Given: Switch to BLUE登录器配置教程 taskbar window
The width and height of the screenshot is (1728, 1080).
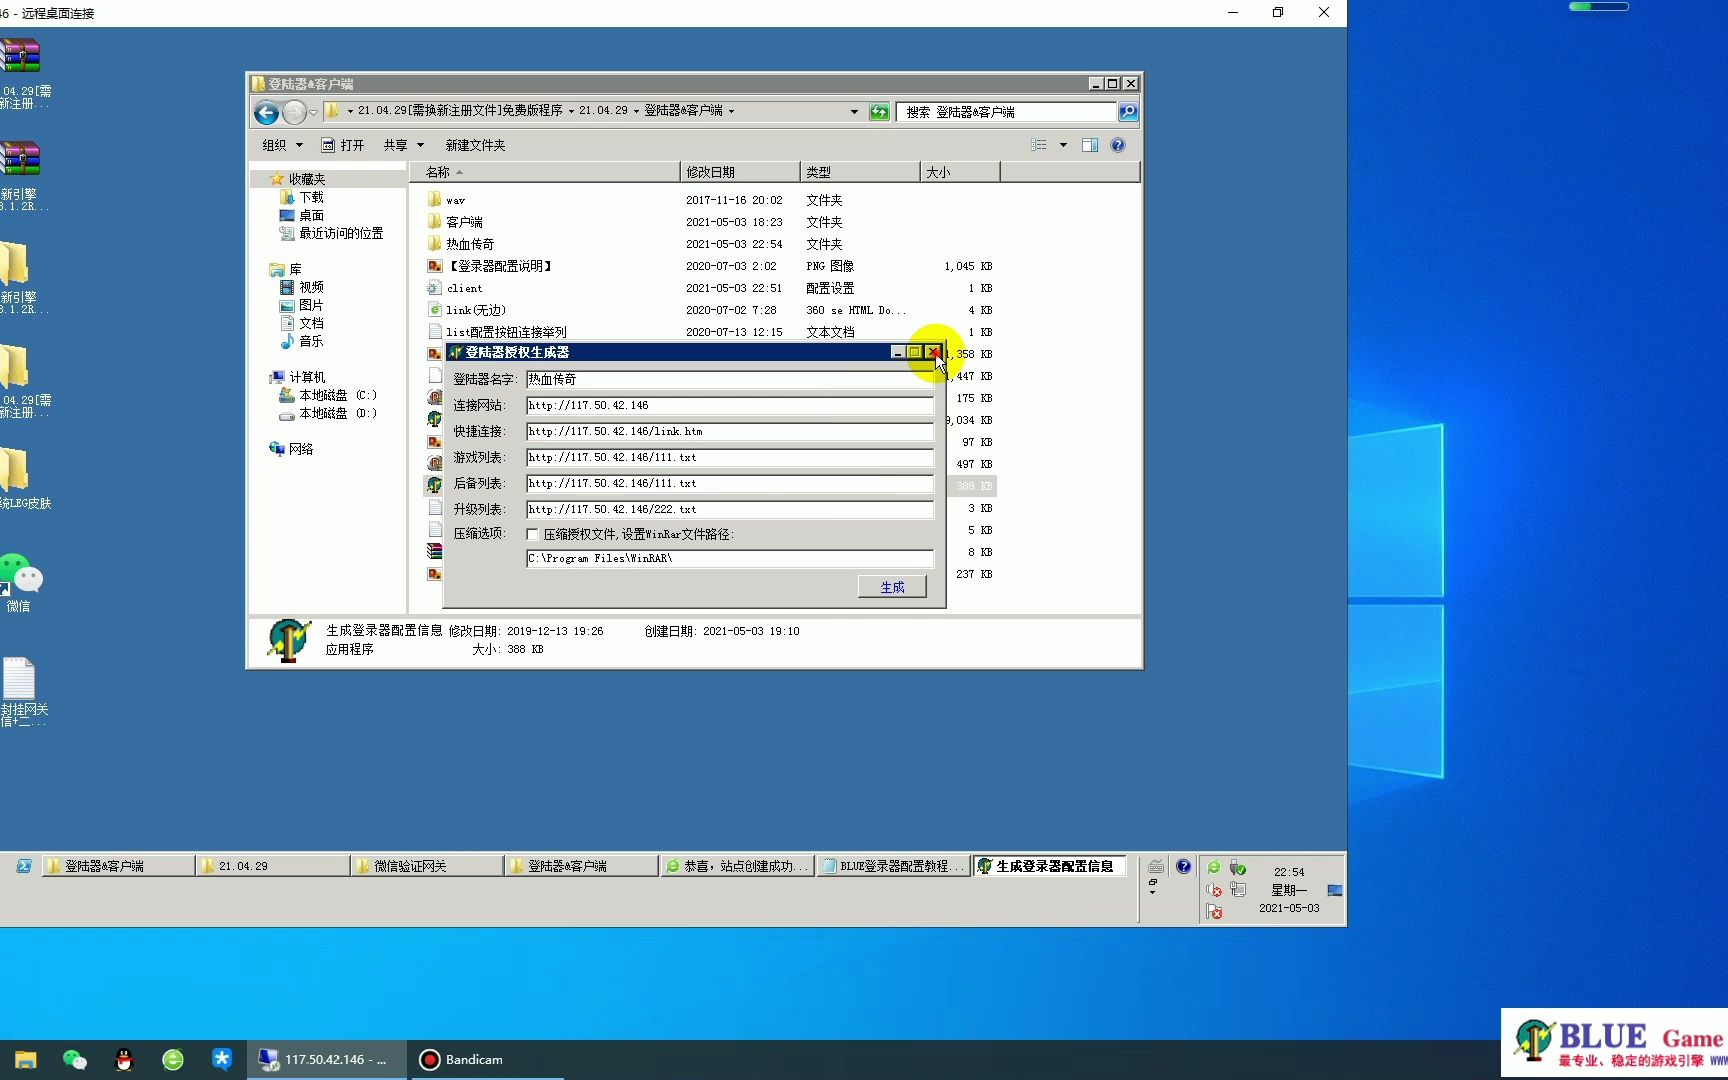Looking at the screenshot, I should (x=892, y=866).
